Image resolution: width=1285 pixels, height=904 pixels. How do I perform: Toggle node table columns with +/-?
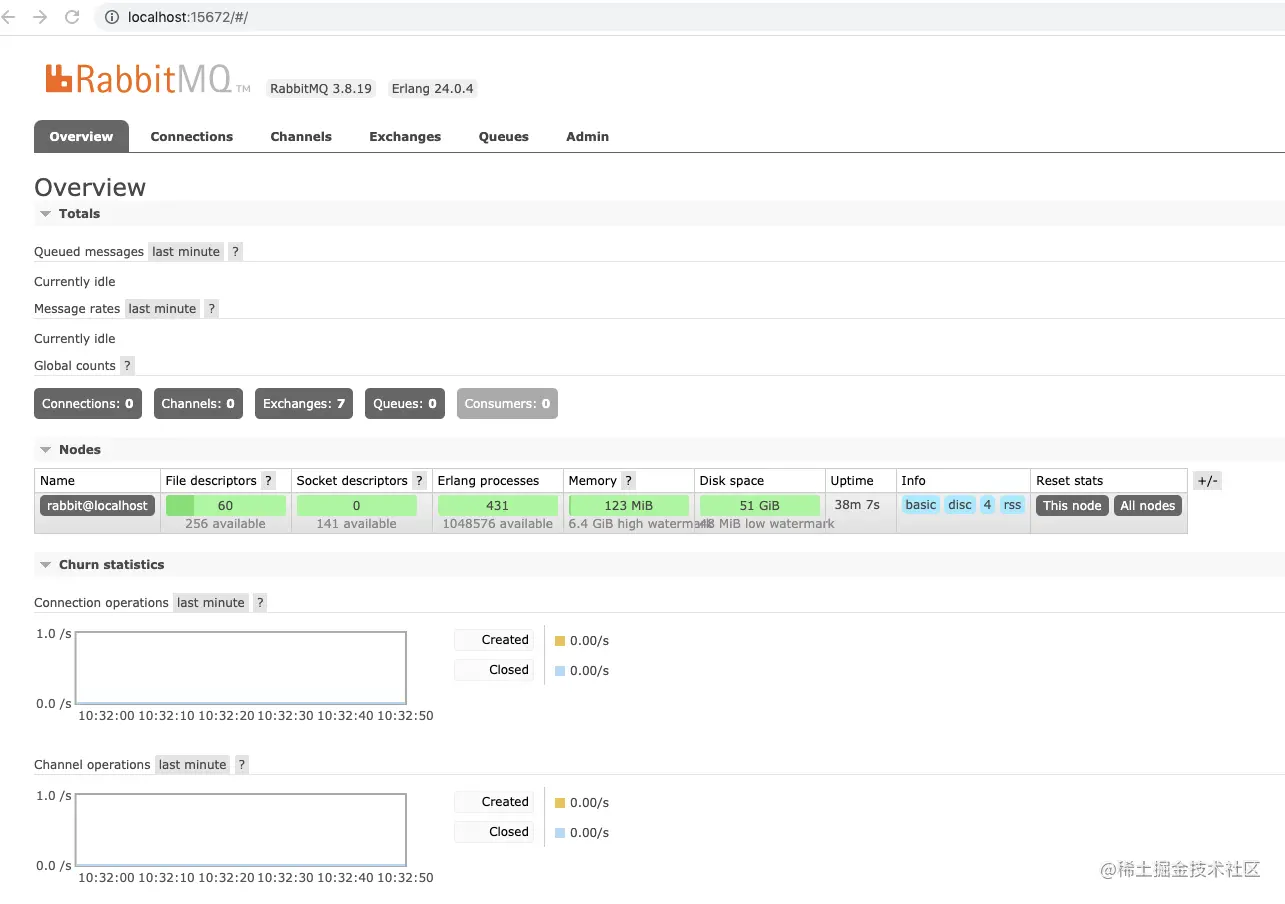[x=1207, y=481]
